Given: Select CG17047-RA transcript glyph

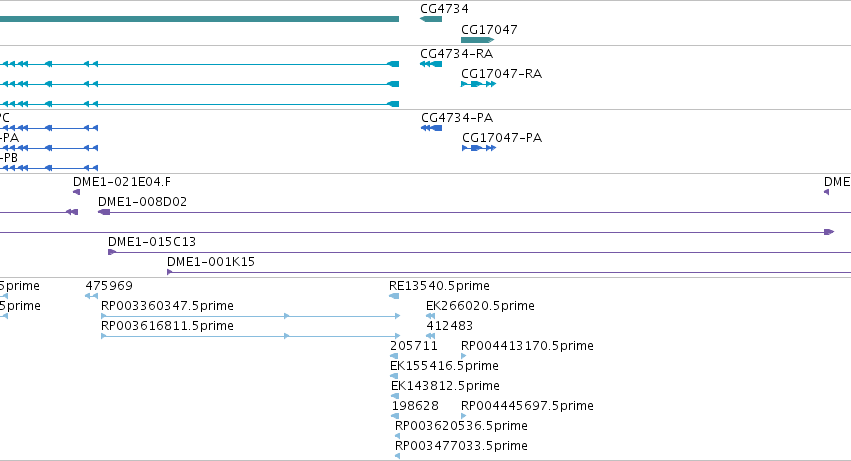Looking at the screenshot, I should coord(478,84).
